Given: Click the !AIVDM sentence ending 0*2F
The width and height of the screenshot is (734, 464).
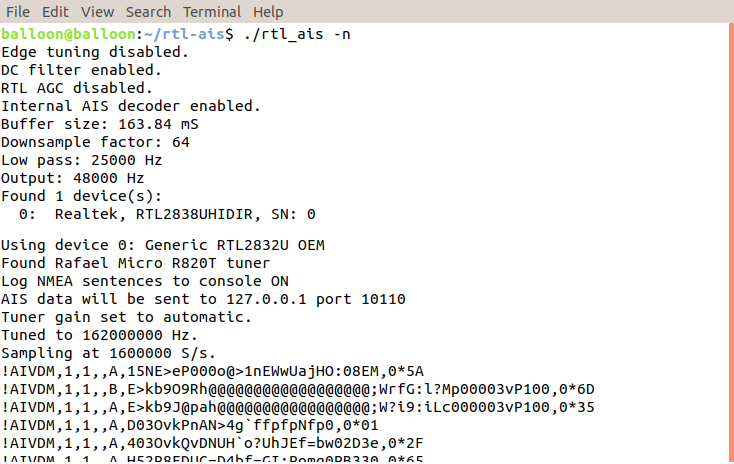Looking at the screenshot, I should click(x=212, y=443).
